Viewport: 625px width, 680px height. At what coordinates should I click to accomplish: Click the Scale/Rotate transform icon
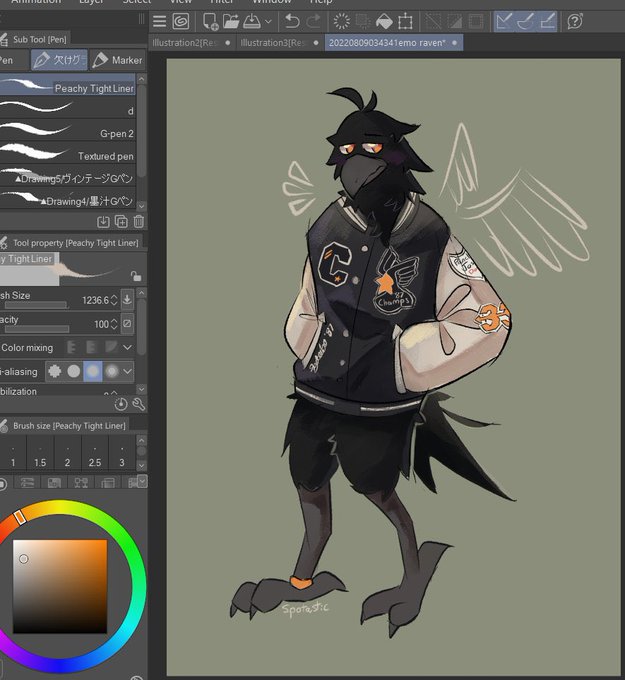[405, 21]
